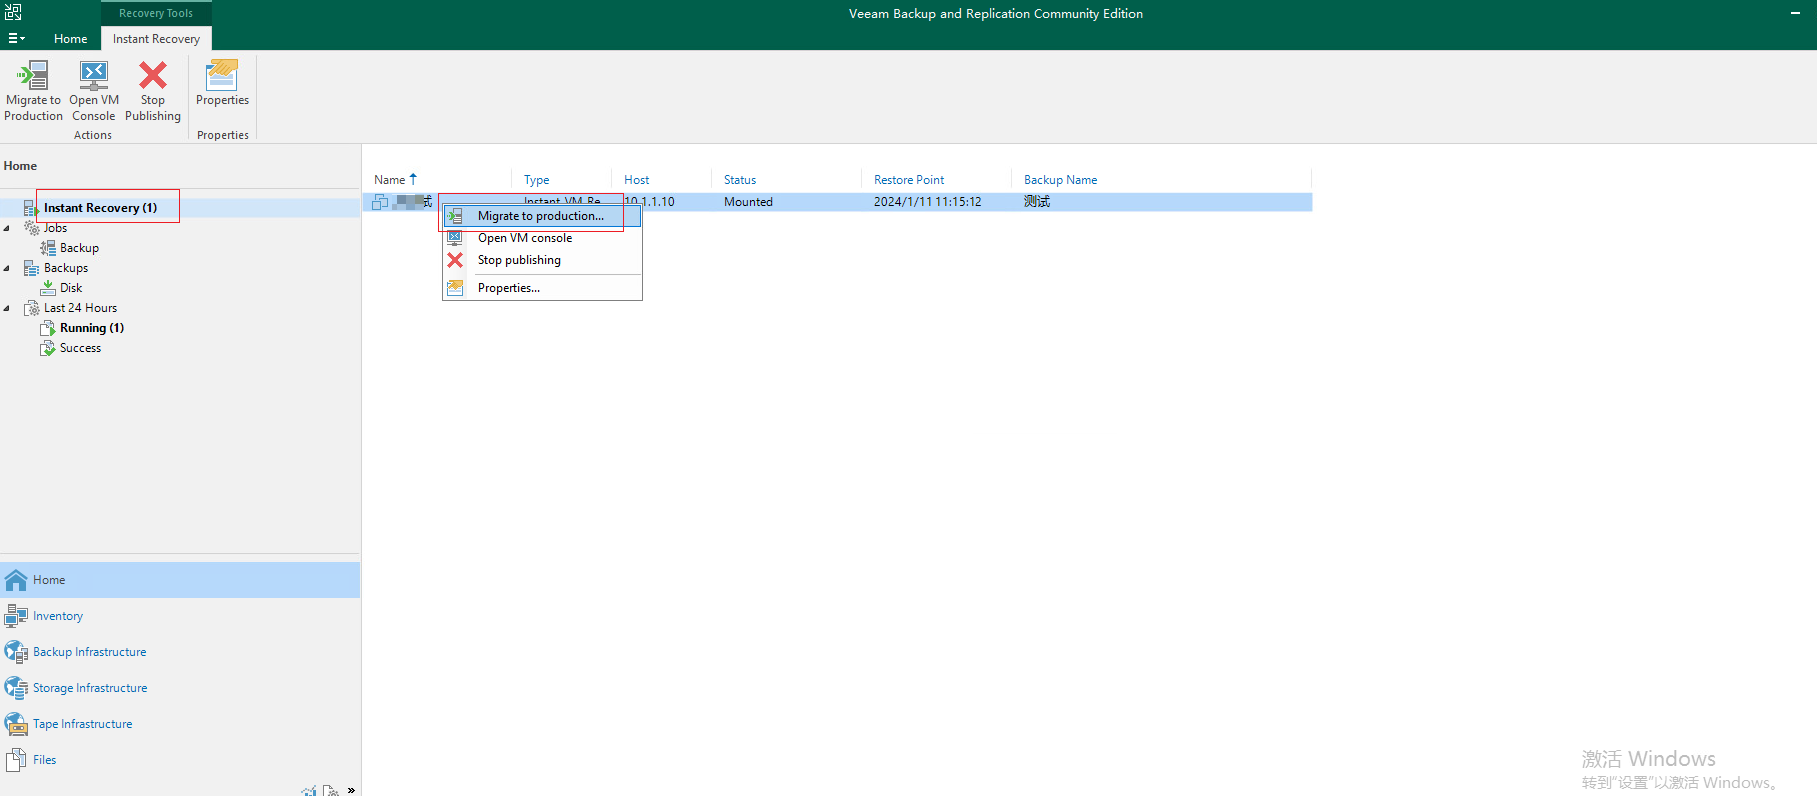The width and height of the screenshot is (1817, 796).
Task: Click the Inventory icon
Action: point(16,616)
